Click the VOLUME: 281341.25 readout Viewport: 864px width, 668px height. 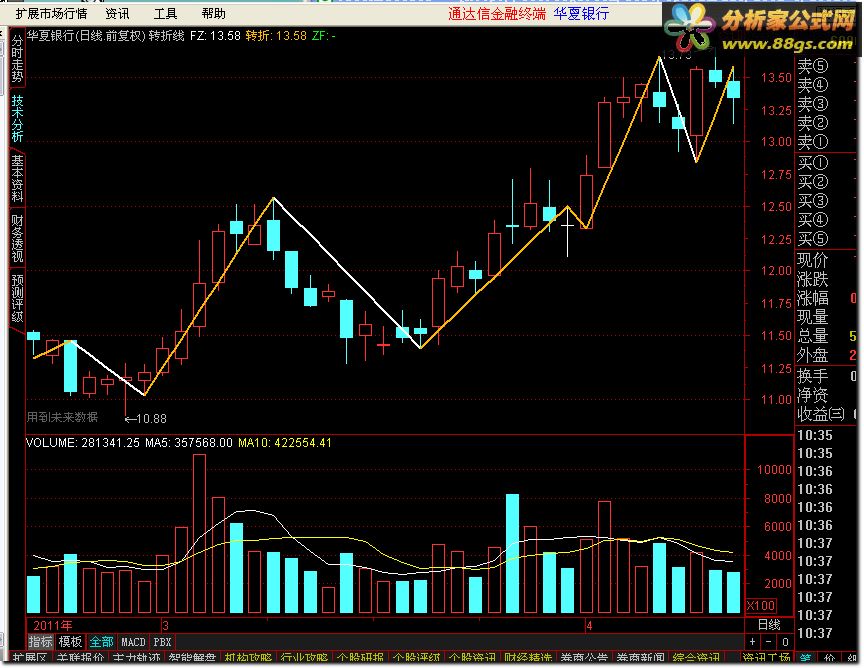[83, 443]
